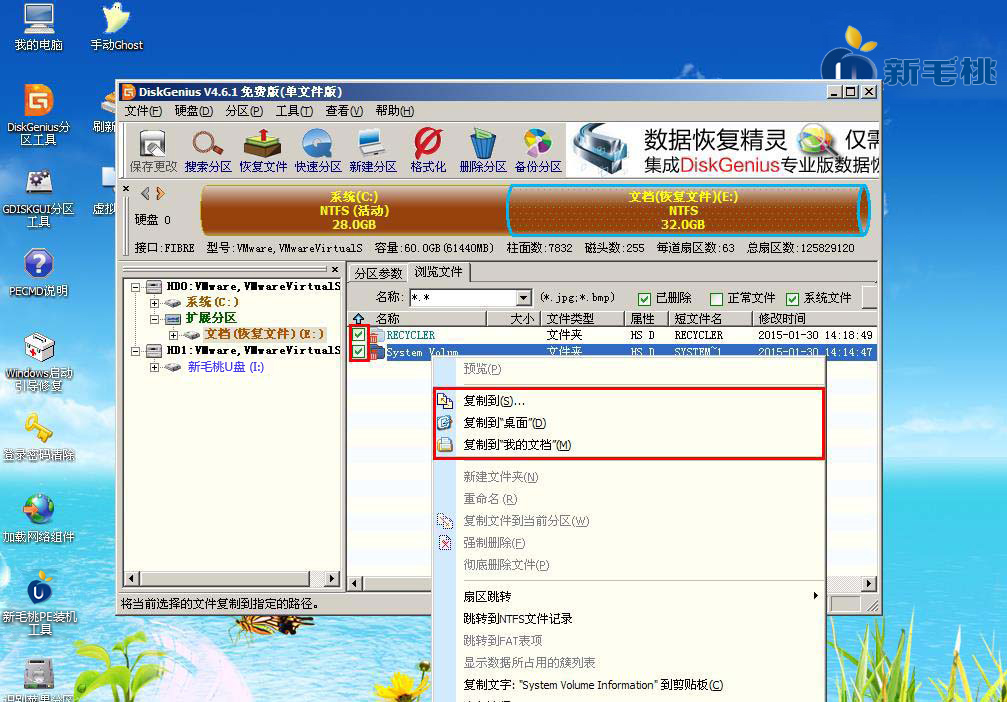
Task: Open the PECMD说明 help icon
Action: 39,272
